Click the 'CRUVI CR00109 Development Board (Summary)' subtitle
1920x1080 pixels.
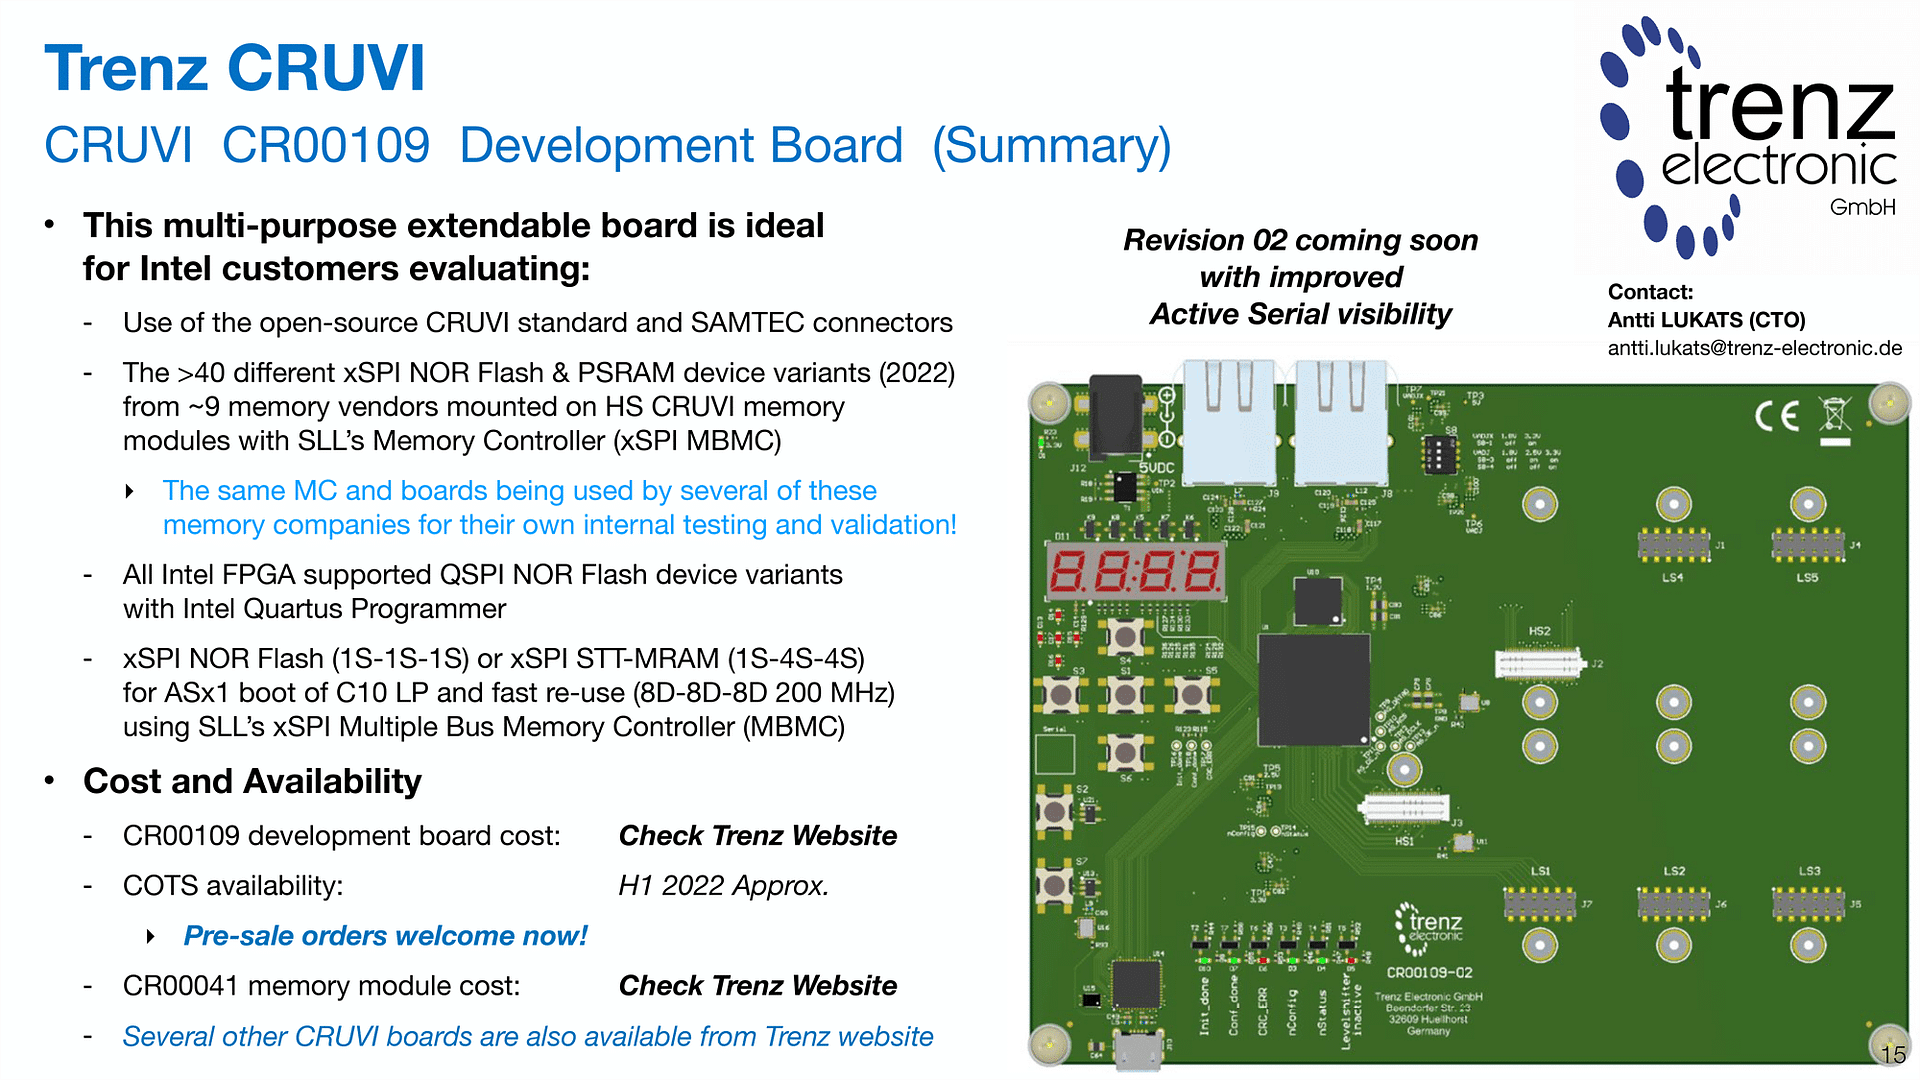coord(607,146)
